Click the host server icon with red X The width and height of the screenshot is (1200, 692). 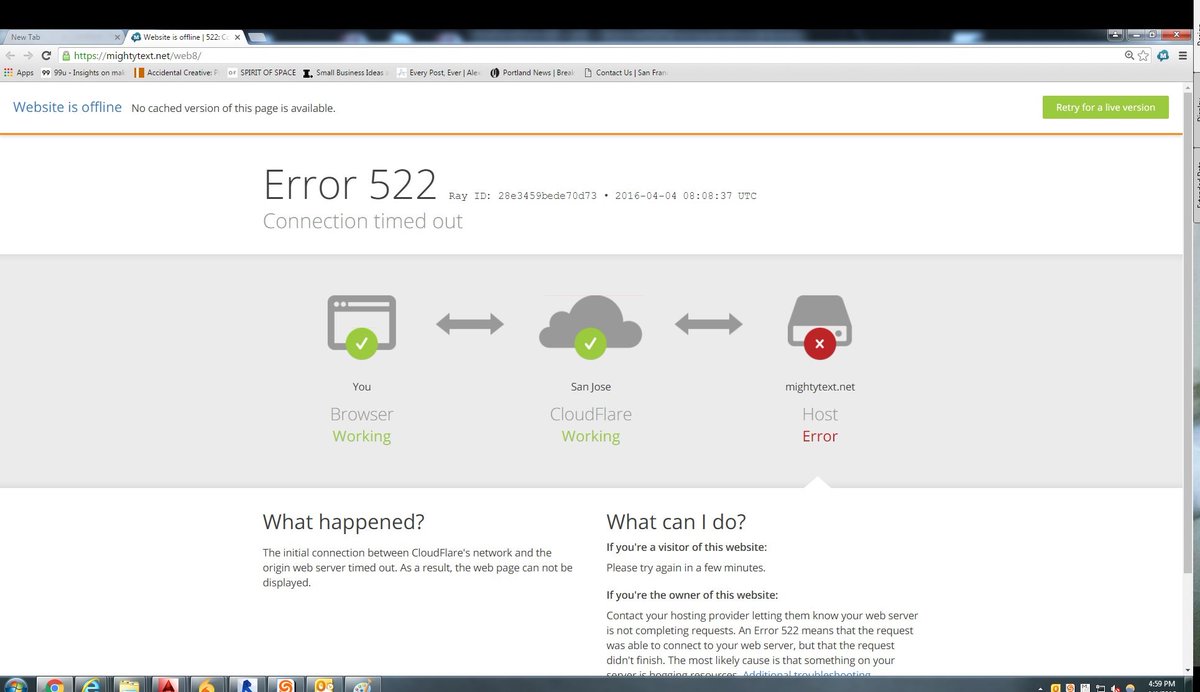point(819,325)
